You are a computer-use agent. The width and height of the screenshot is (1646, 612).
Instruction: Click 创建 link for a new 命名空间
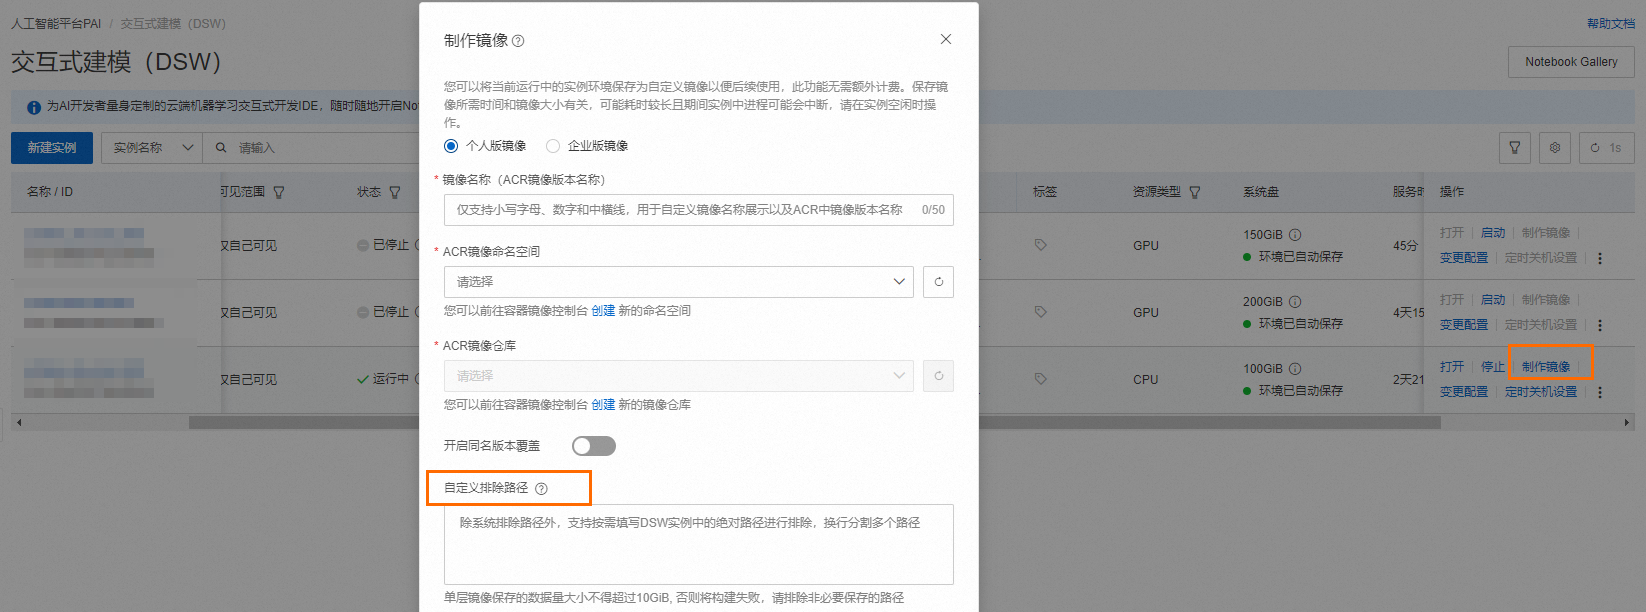coord(603,311)
